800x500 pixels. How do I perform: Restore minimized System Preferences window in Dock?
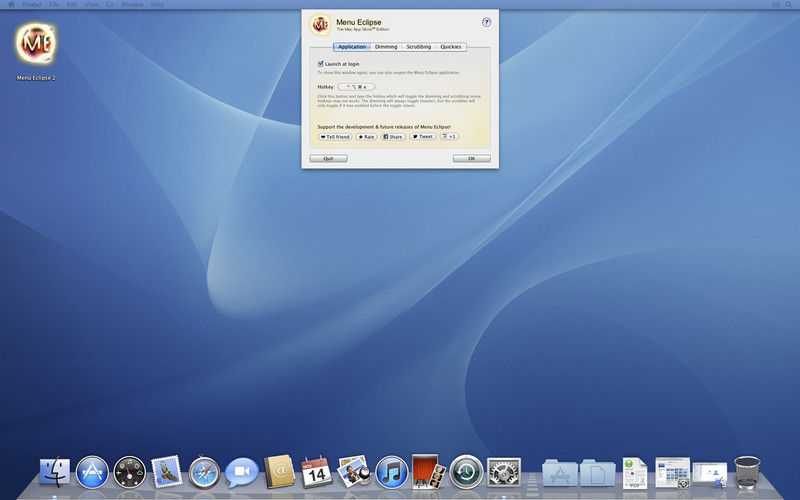[672, 472]
